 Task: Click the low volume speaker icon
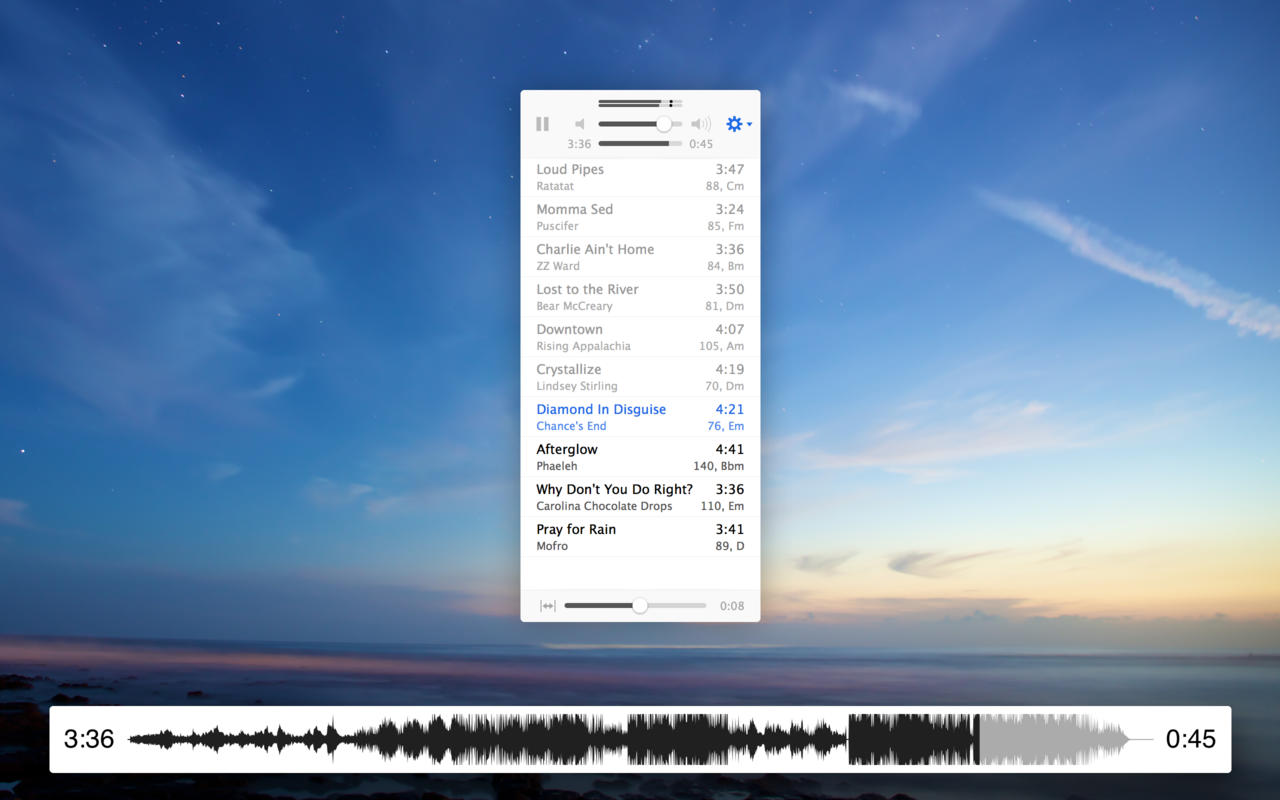580,124
